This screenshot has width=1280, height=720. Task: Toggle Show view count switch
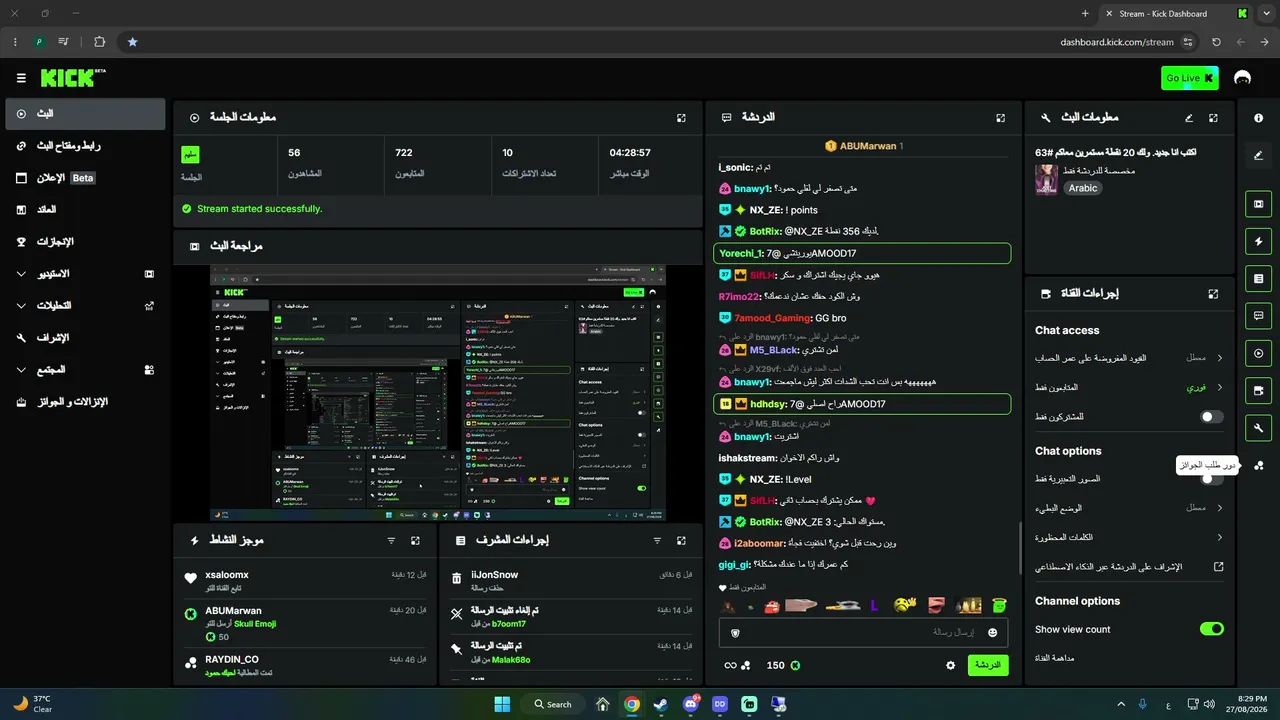(1211, 629)
